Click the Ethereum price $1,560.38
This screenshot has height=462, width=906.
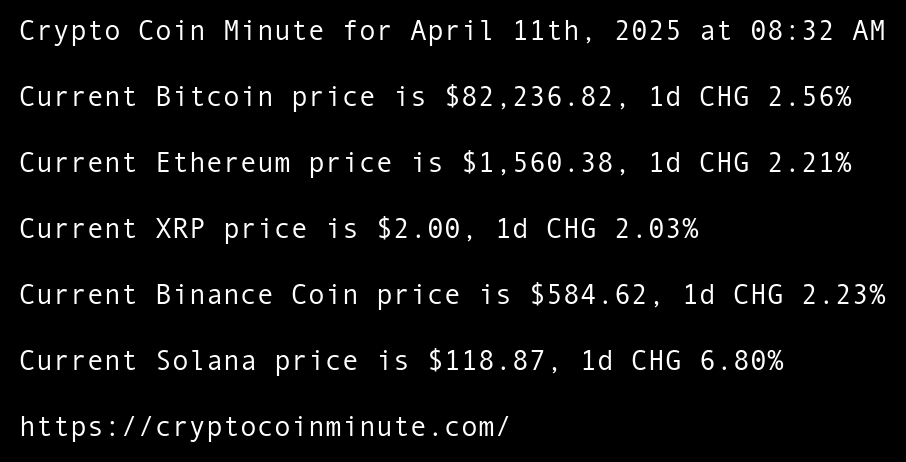(537, 163)
